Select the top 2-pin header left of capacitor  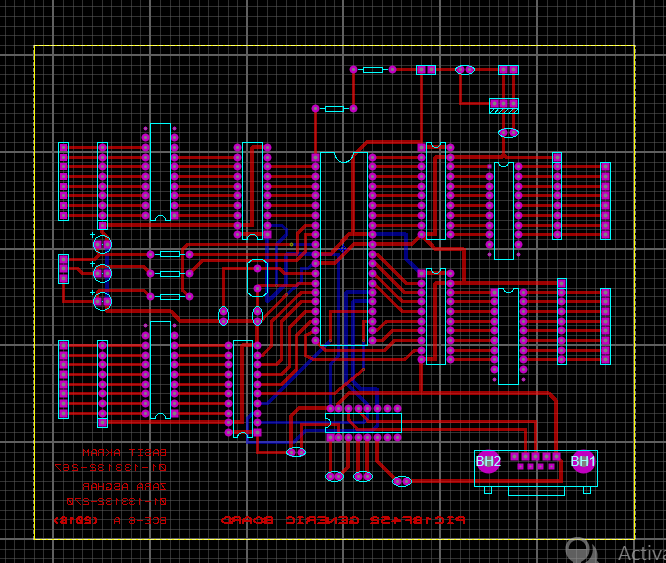point(426,70)
